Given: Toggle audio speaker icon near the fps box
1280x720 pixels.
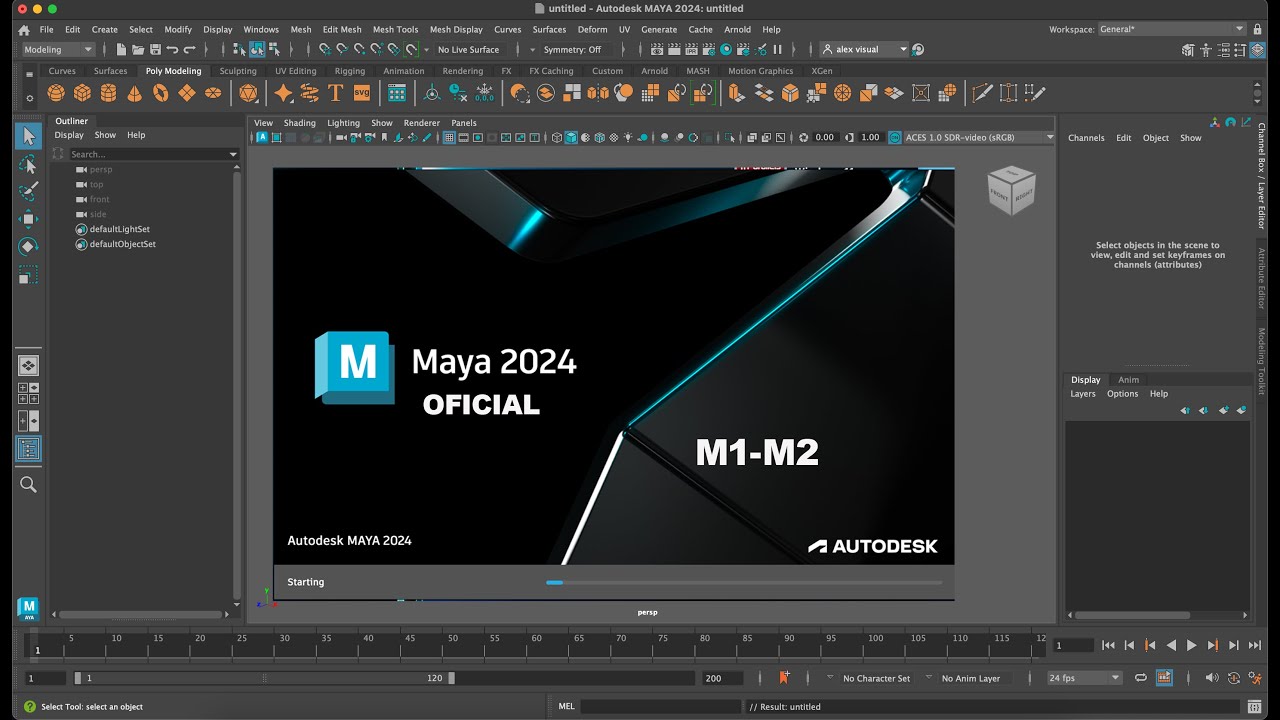Looking at the screenshot, I should (1212, 678).
